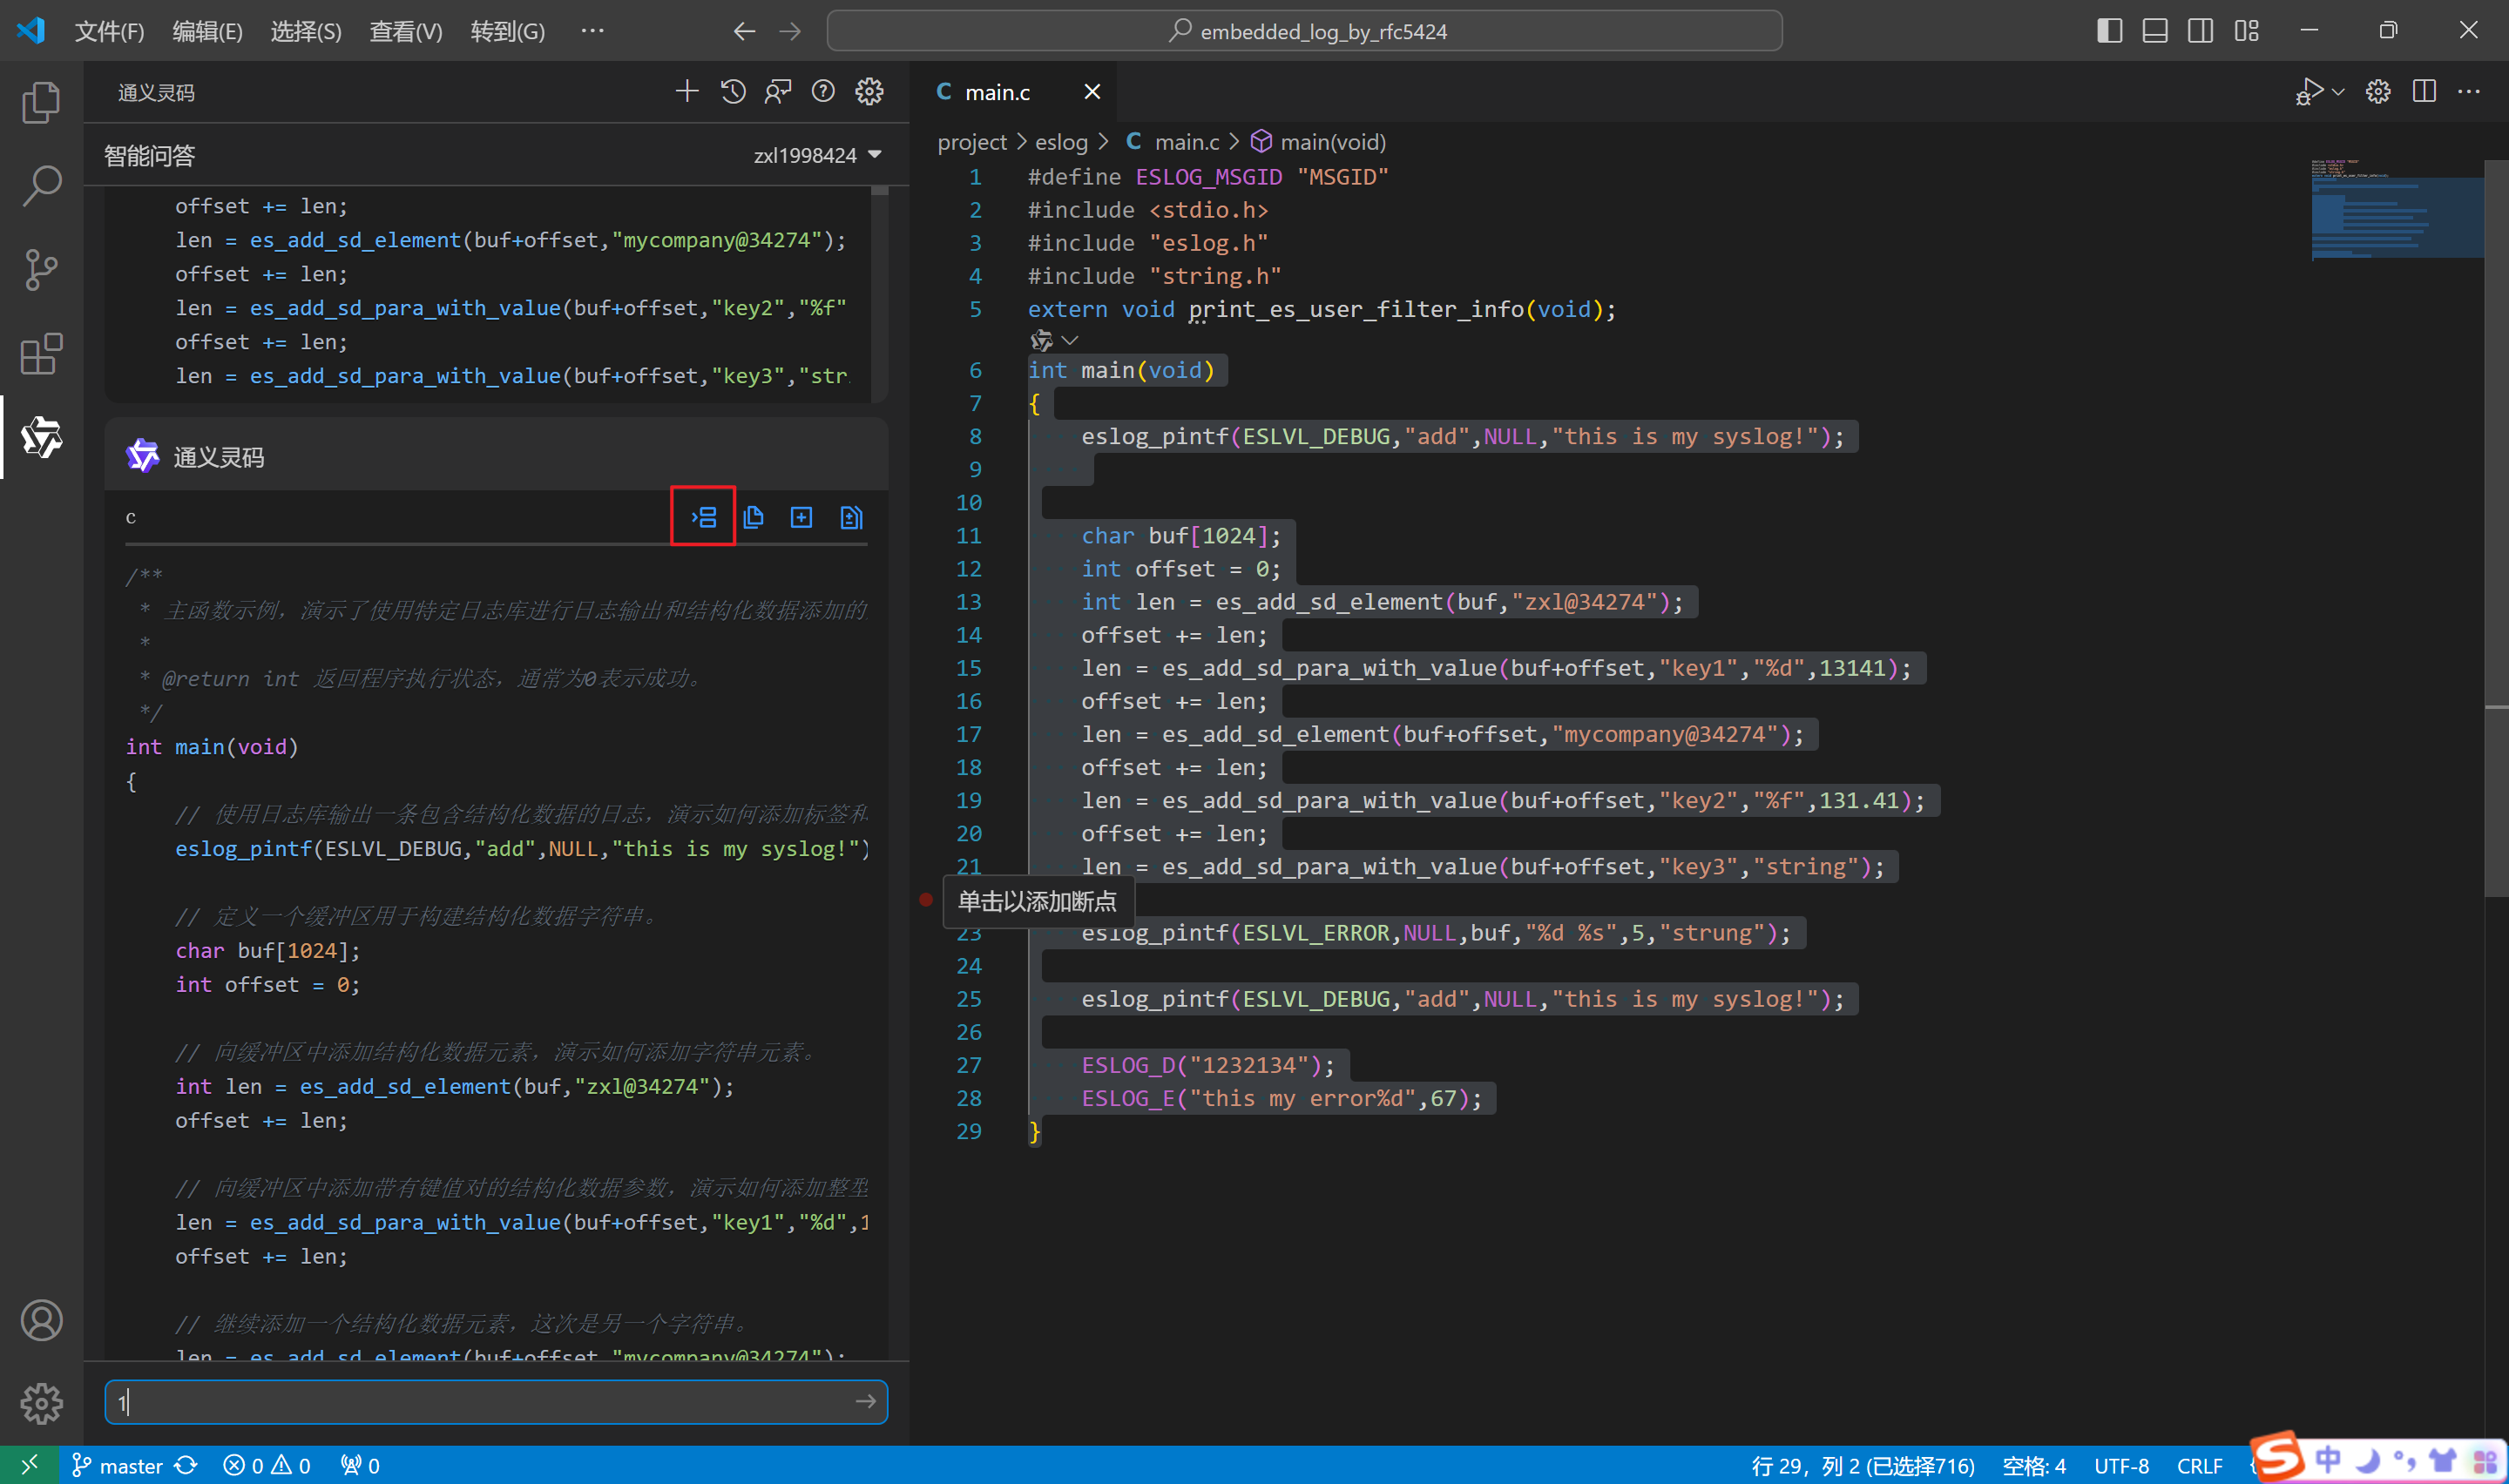Click project breadcrumb segment

tap(971, 142)
